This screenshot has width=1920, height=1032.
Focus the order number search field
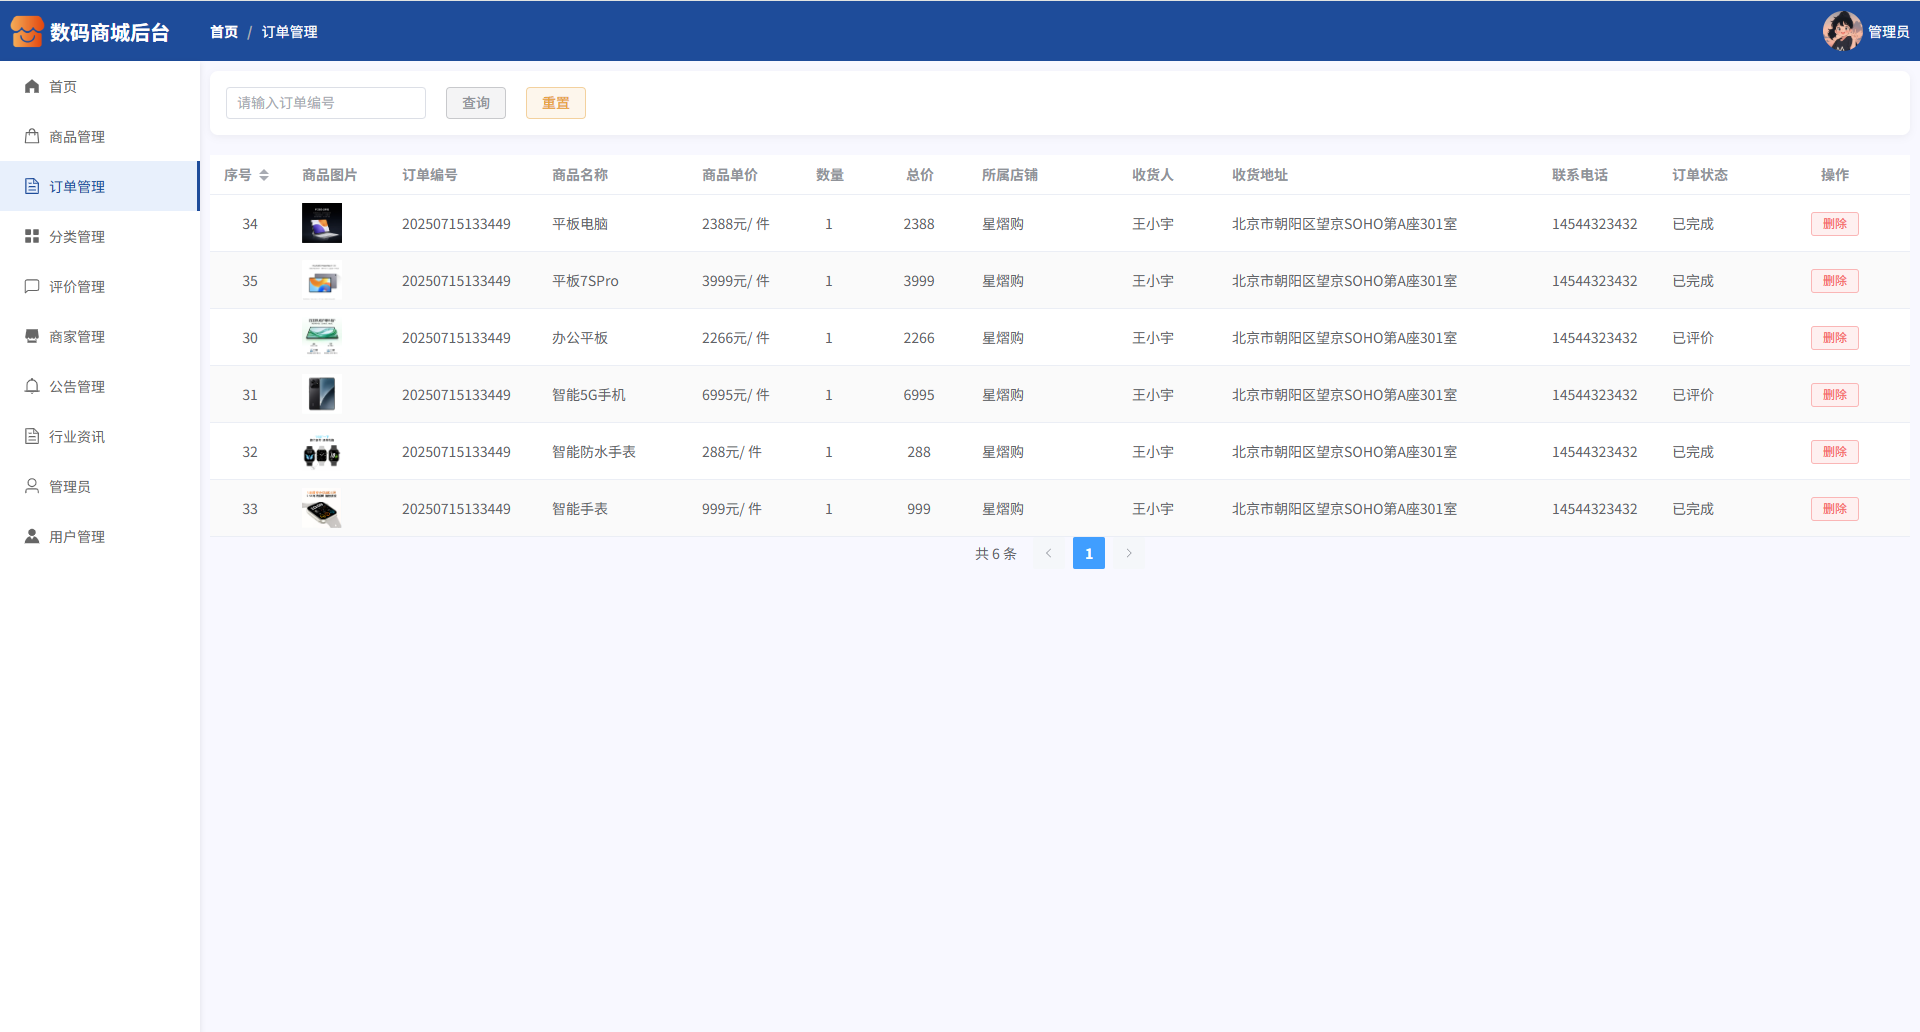(x=326, y=103)
